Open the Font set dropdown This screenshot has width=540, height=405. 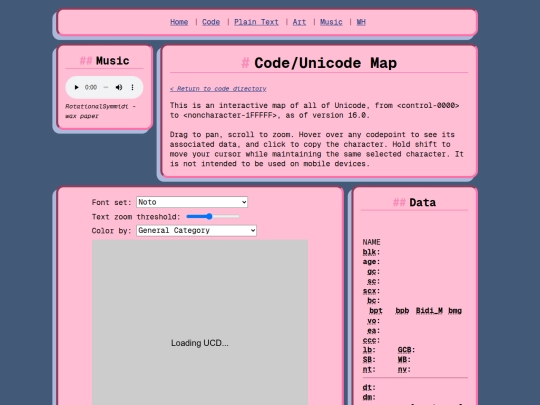tap(192, 202)
